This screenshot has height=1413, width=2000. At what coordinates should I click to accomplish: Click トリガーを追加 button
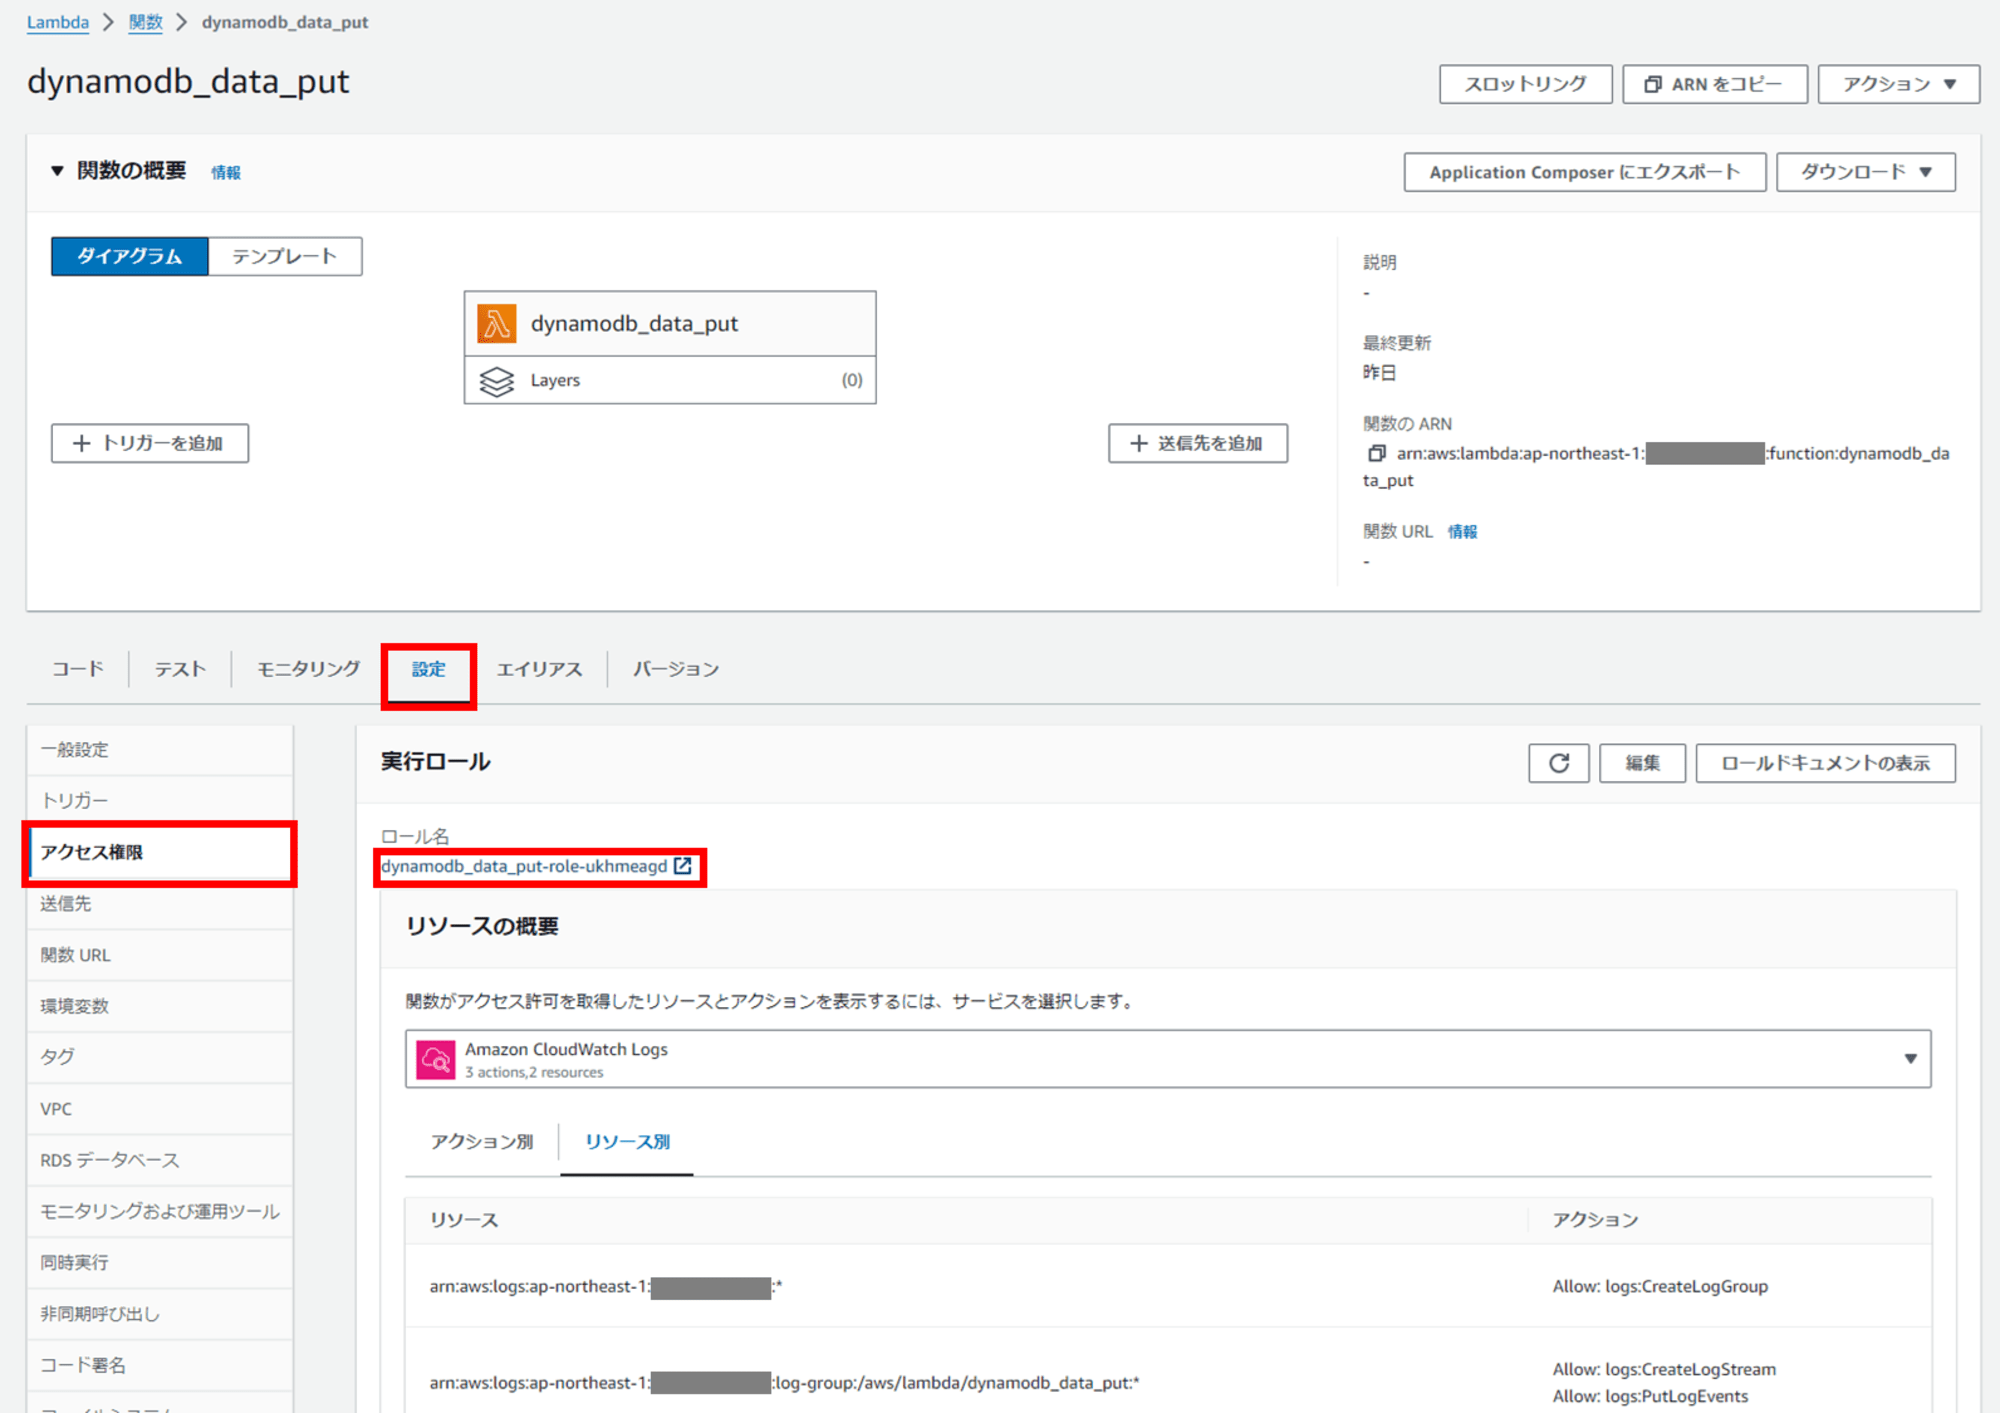150,443
